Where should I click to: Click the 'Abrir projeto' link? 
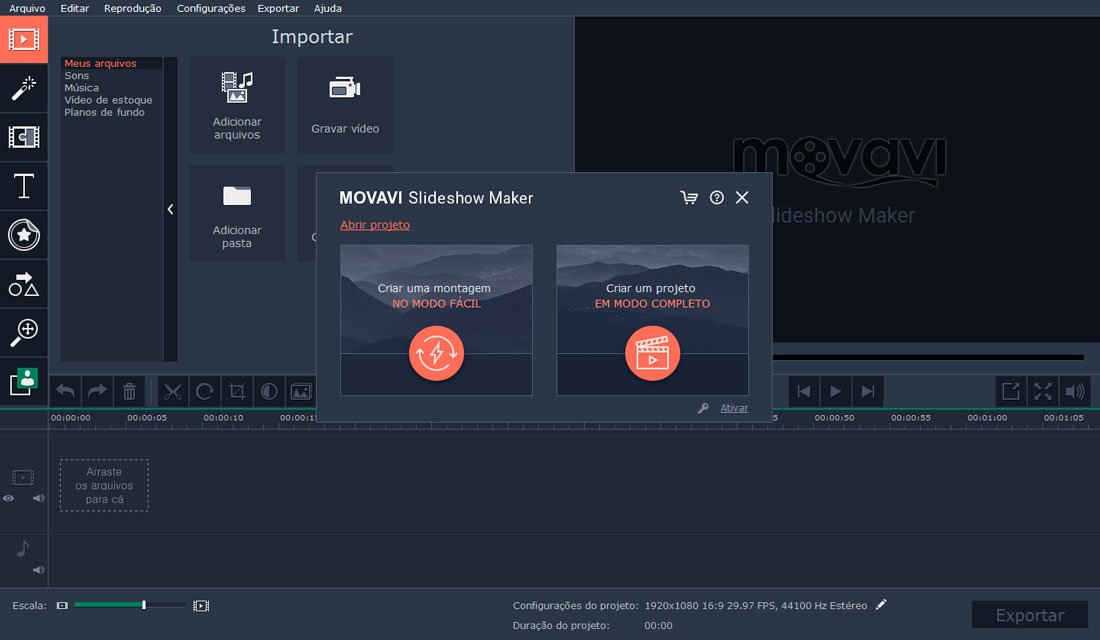375,225
